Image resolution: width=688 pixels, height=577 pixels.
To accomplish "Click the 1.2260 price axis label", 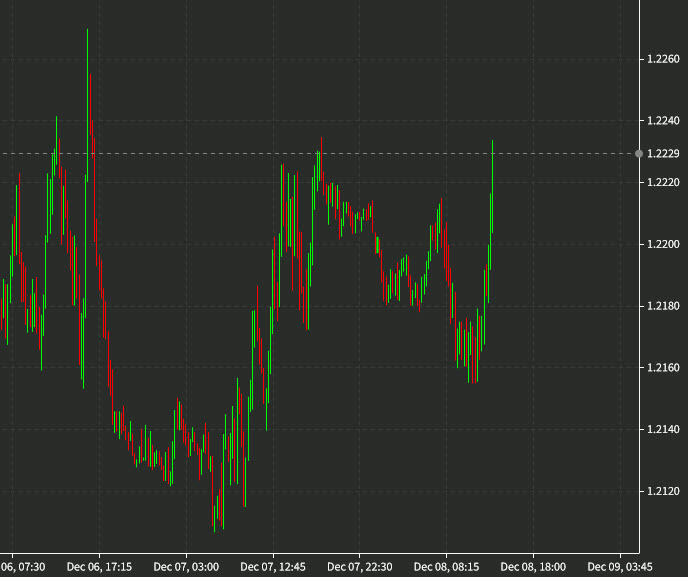I will point(663,59).
